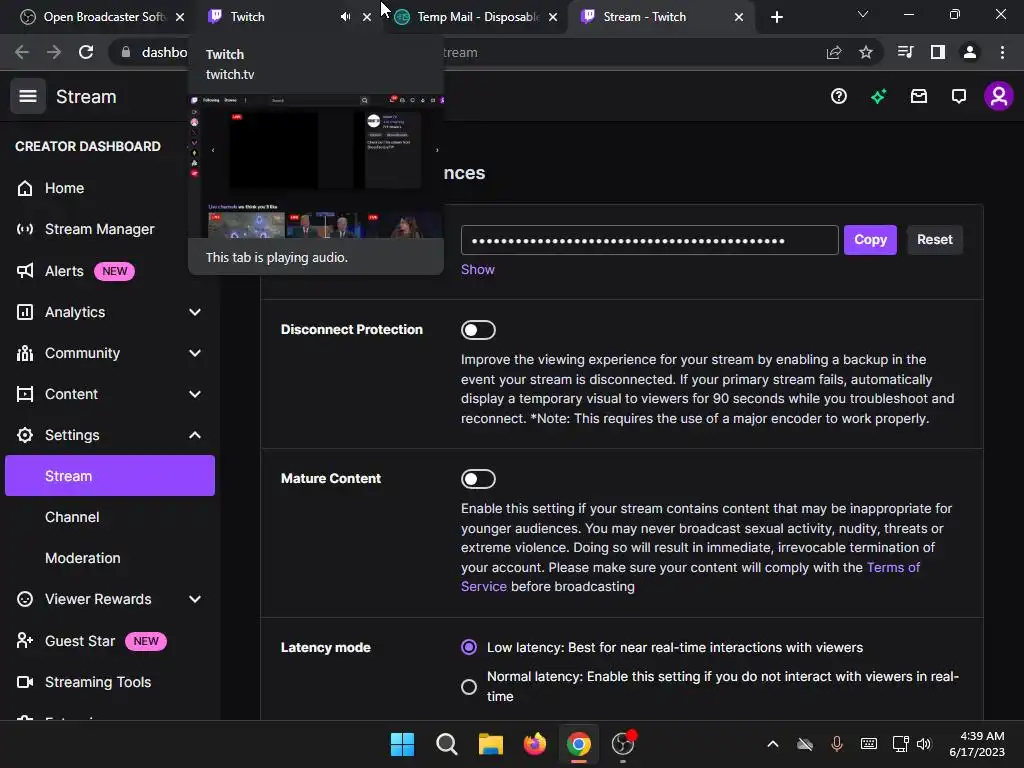Close the Temp Mail tab

pyautogui.click(x=553, y=17)
